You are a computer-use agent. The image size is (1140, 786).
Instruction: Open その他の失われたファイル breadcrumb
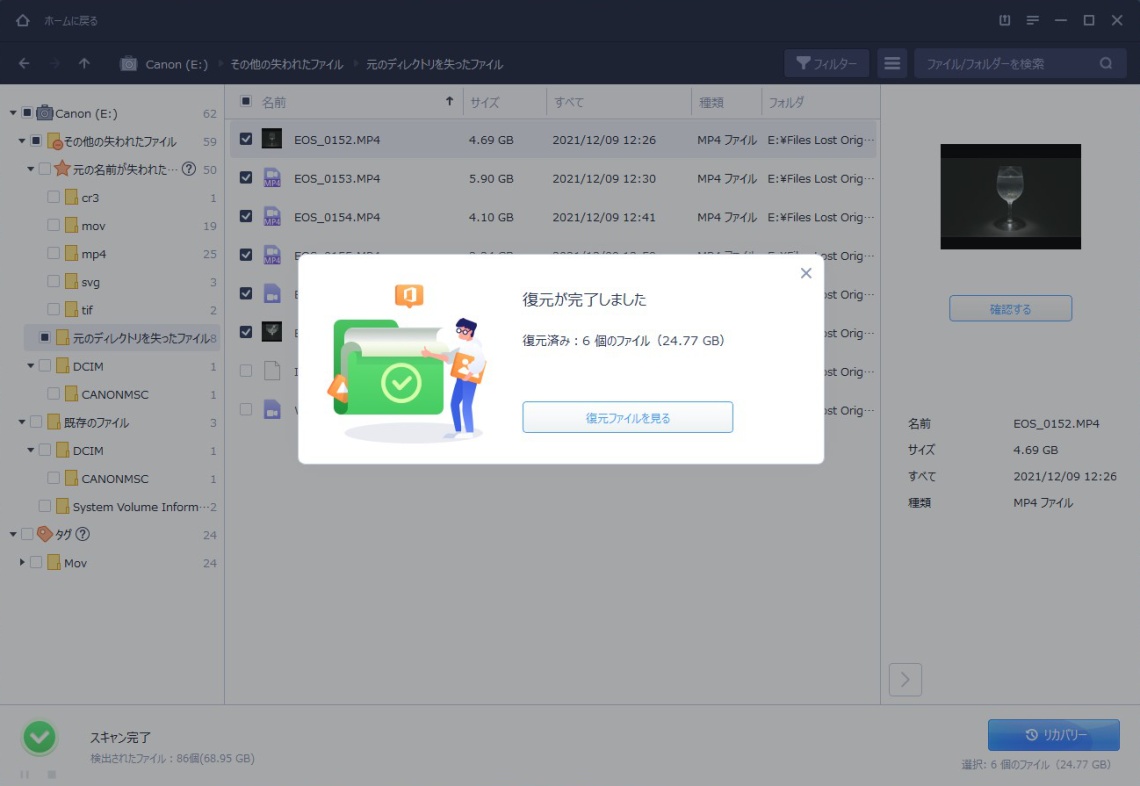(286, 64)
